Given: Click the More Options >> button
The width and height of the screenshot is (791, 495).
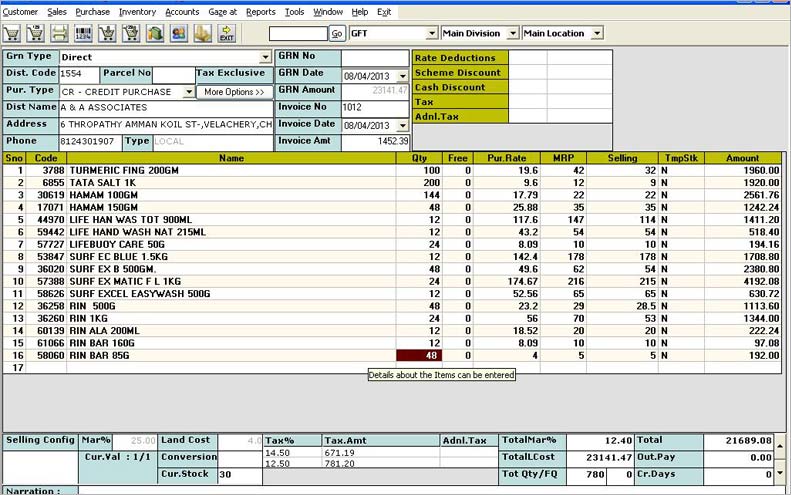Looking at the screenshot, I should pos(234,92).
